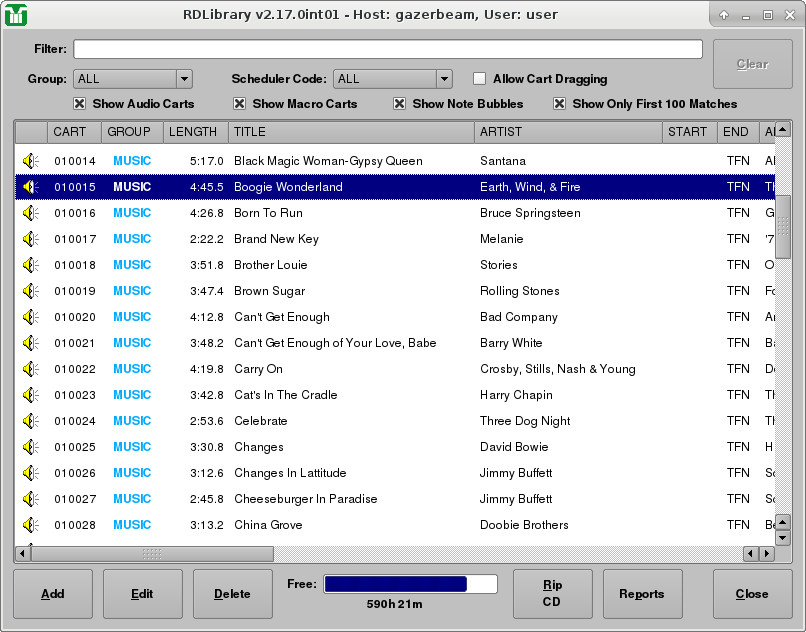This screenshot has width=806, height=632.
Task: Enable Allow Cart Dragging checkbox
Action: [x=480, y=79]
